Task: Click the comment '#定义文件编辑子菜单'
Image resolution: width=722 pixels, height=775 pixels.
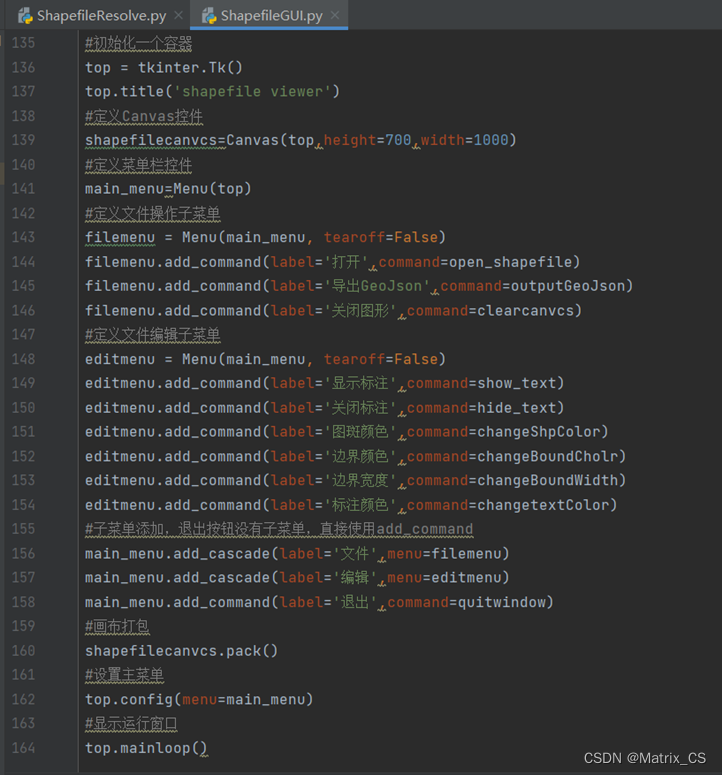Action: (x=153, y=335)
